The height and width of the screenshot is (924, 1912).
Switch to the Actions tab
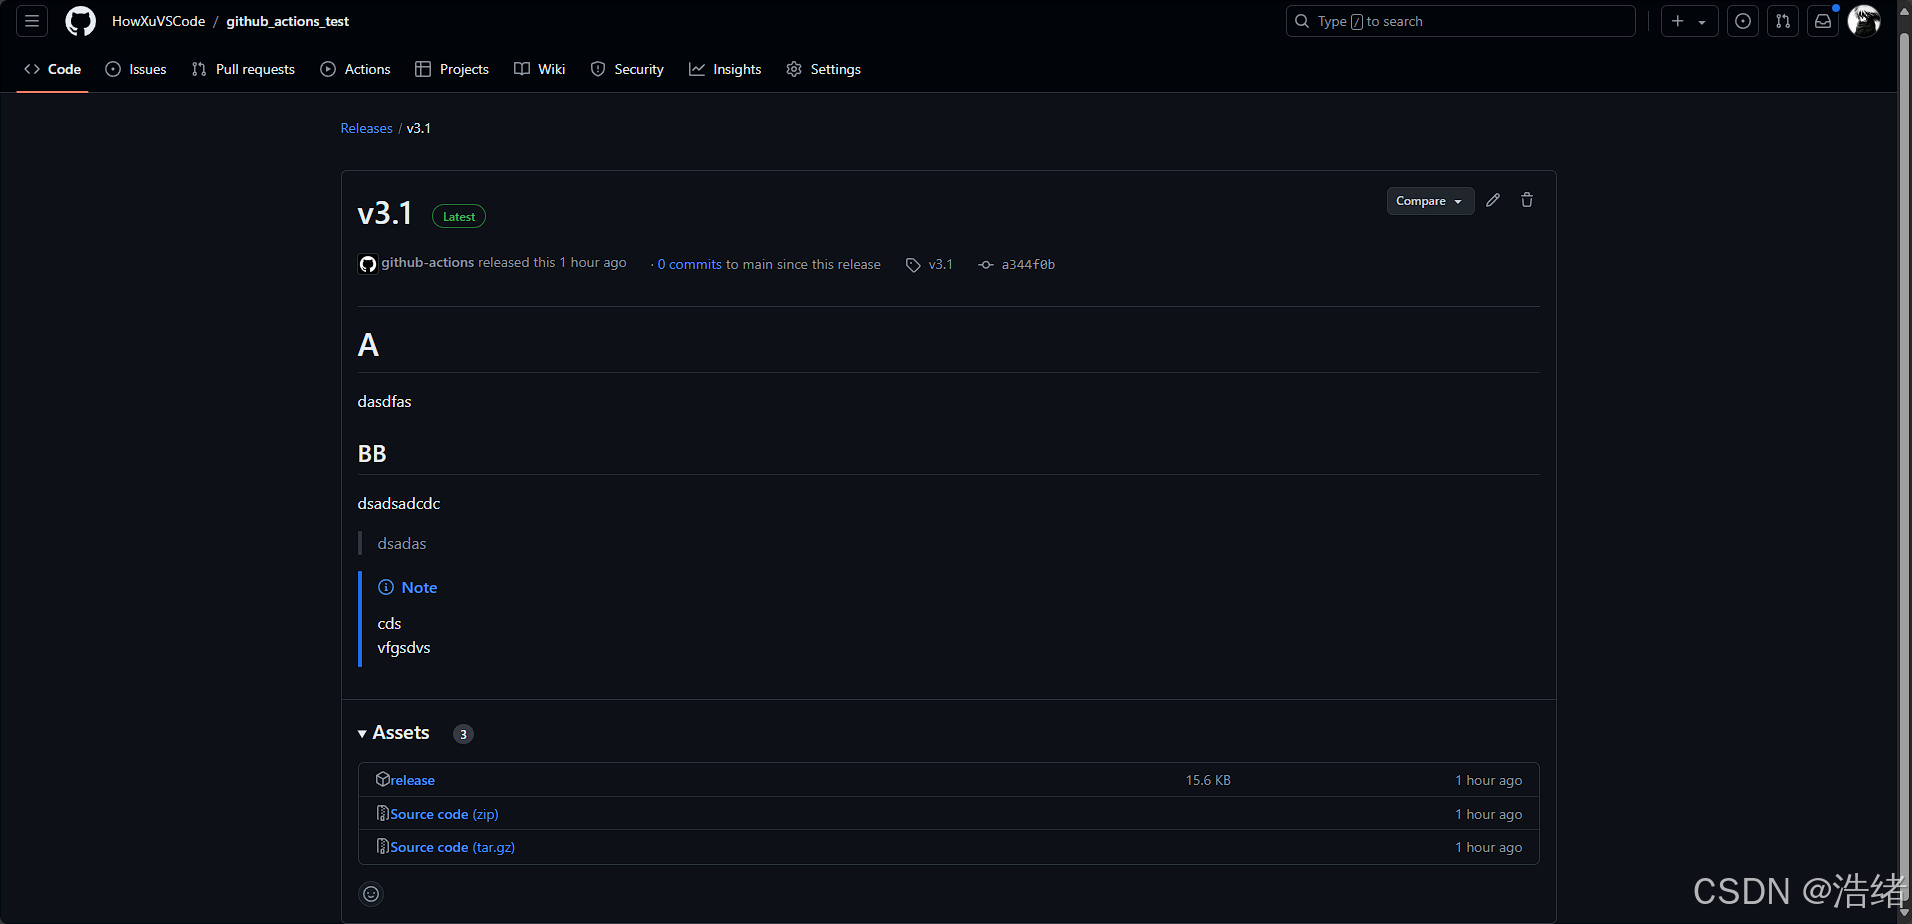point(356,69)
